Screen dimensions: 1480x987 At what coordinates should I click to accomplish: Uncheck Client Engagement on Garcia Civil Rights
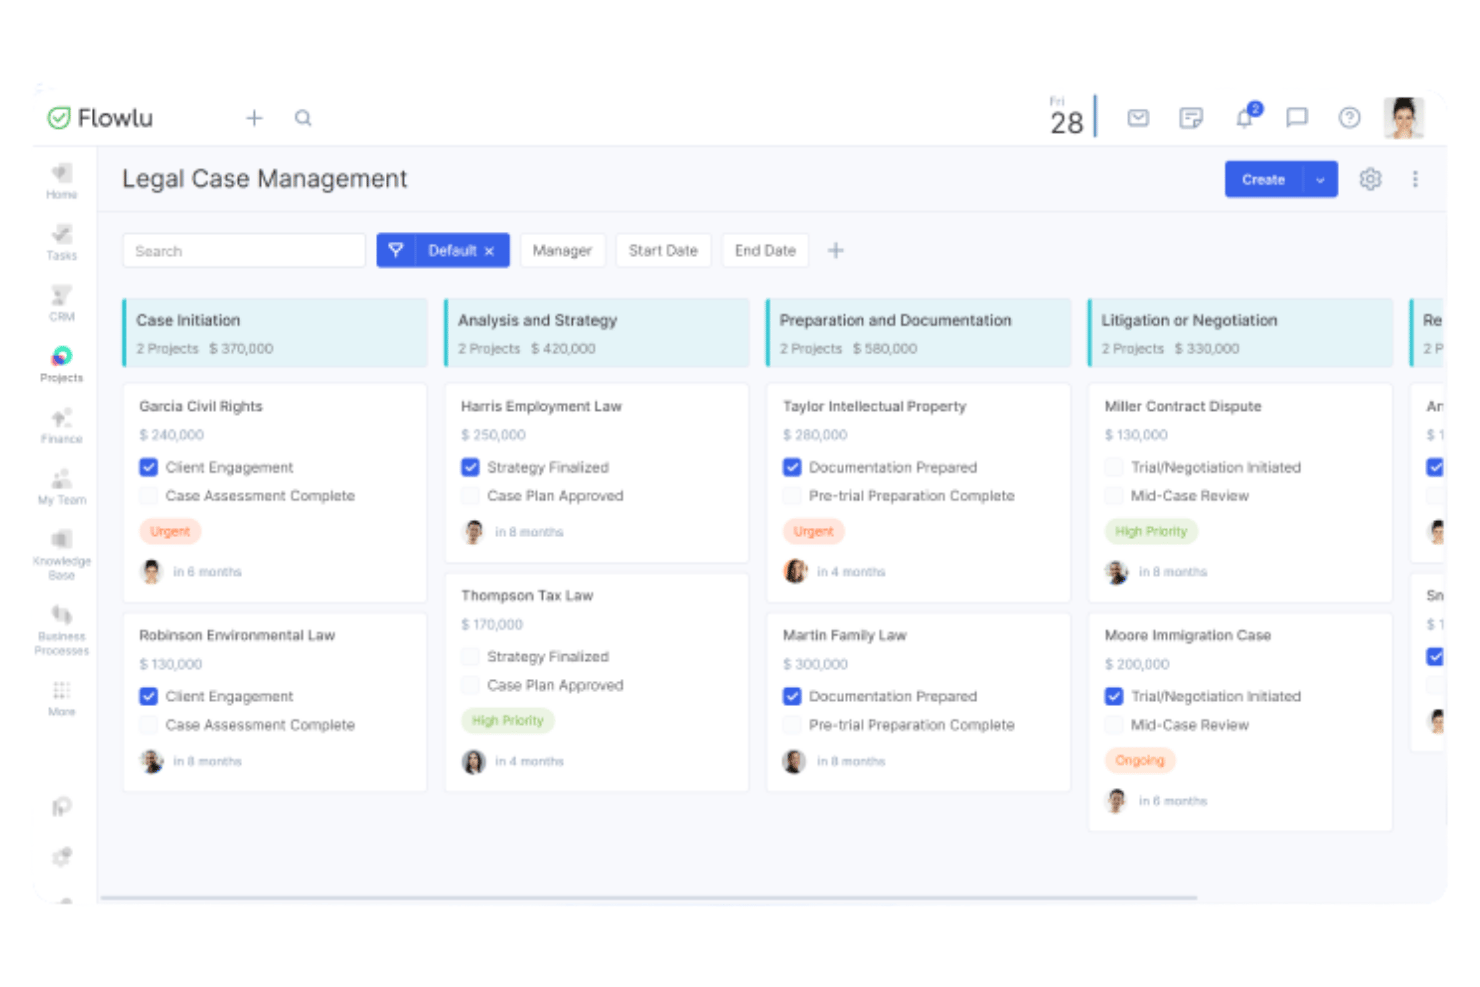[x=149, y=467]
